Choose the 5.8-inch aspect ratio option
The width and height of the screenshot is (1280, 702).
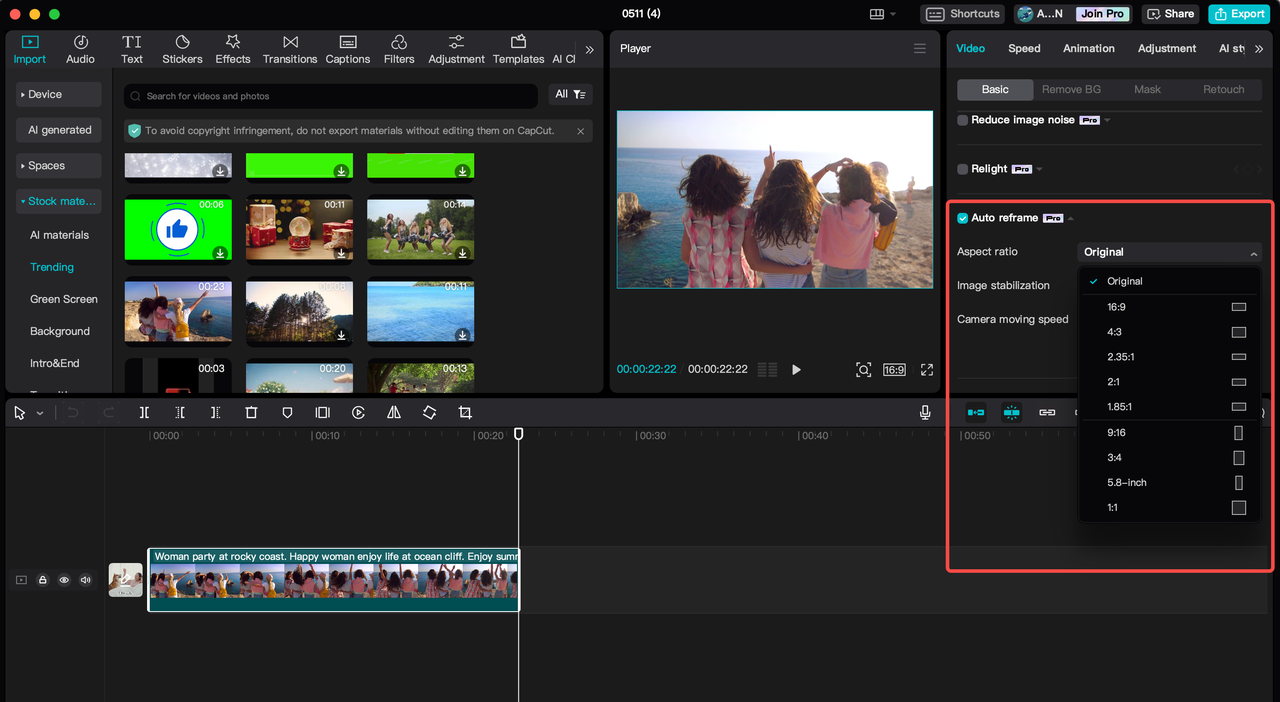(1169, 483)
